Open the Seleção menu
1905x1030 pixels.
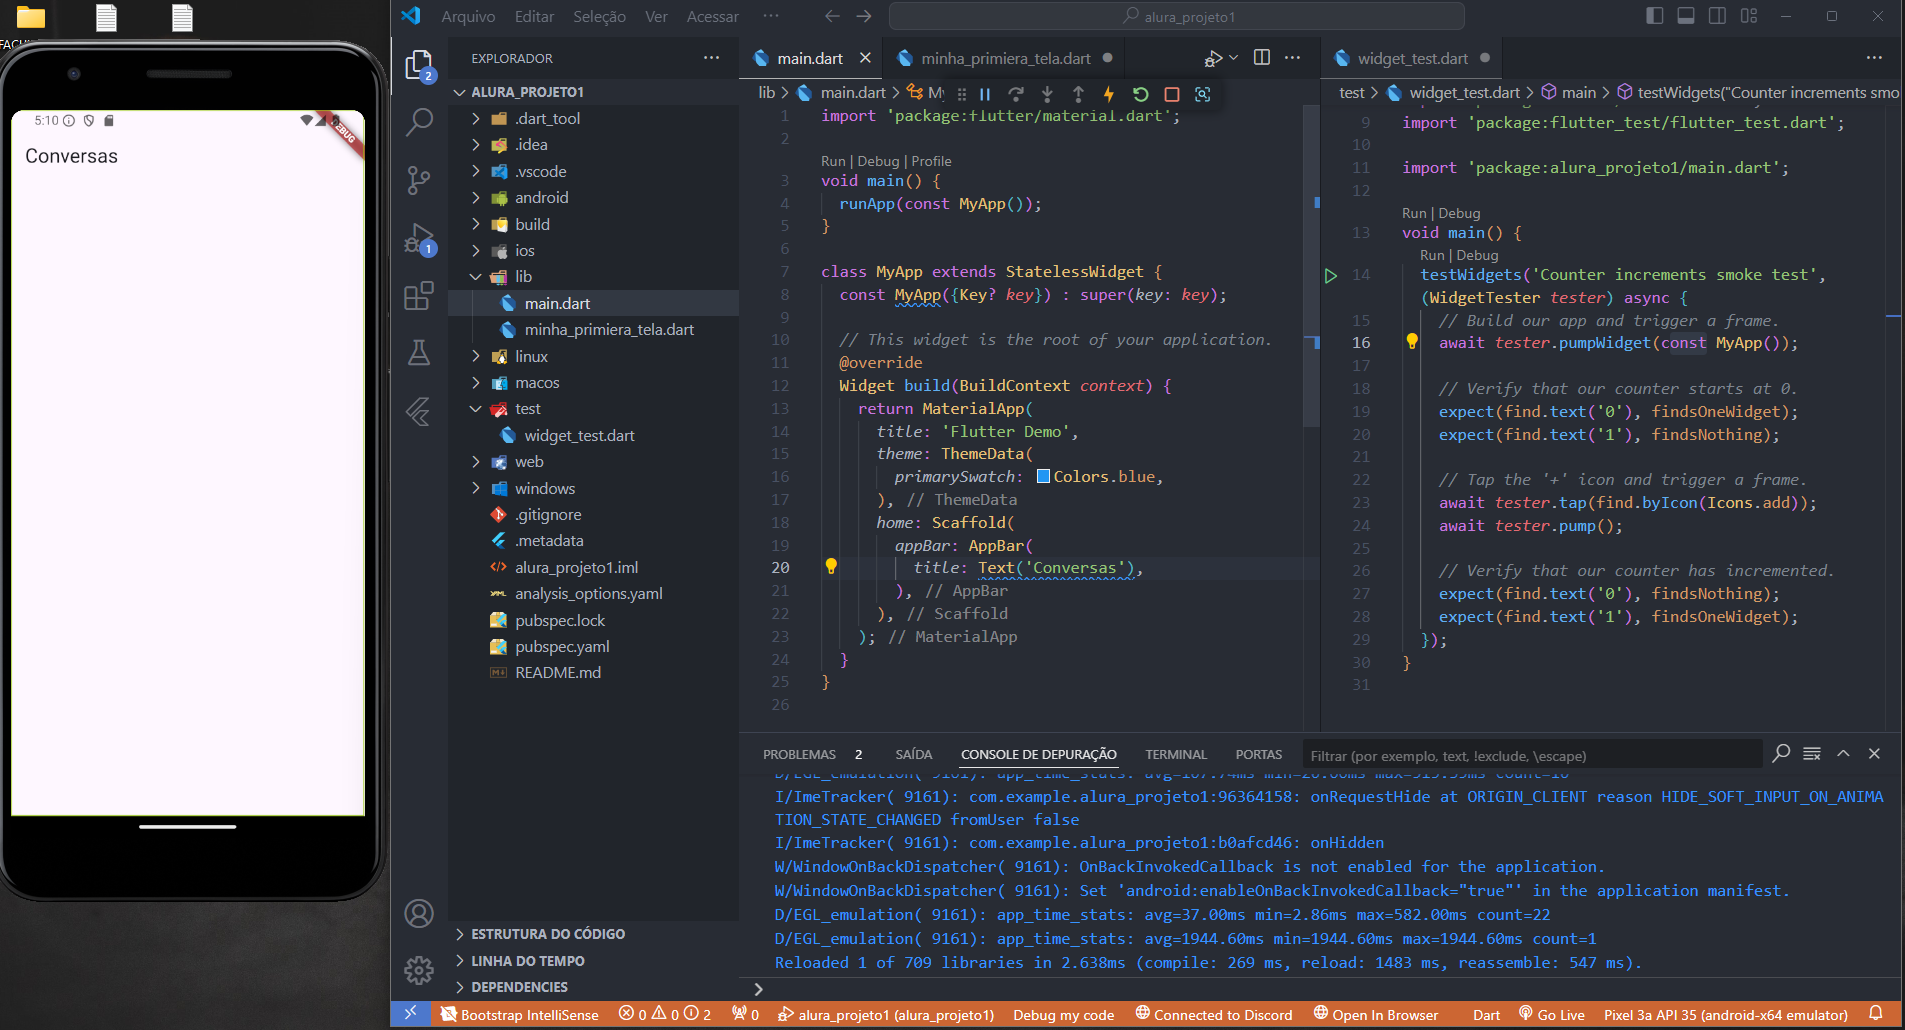(599, 16)
